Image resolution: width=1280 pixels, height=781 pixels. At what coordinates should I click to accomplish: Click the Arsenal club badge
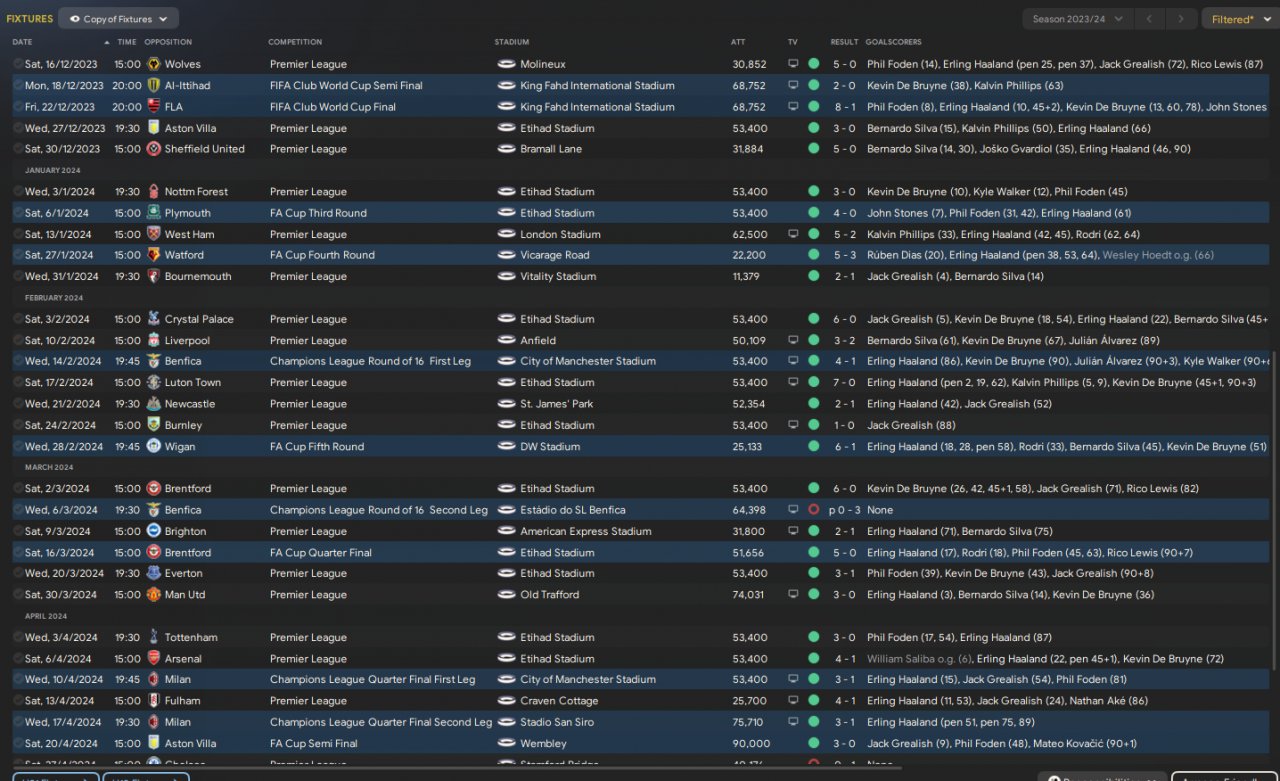(x=154, y=659)
